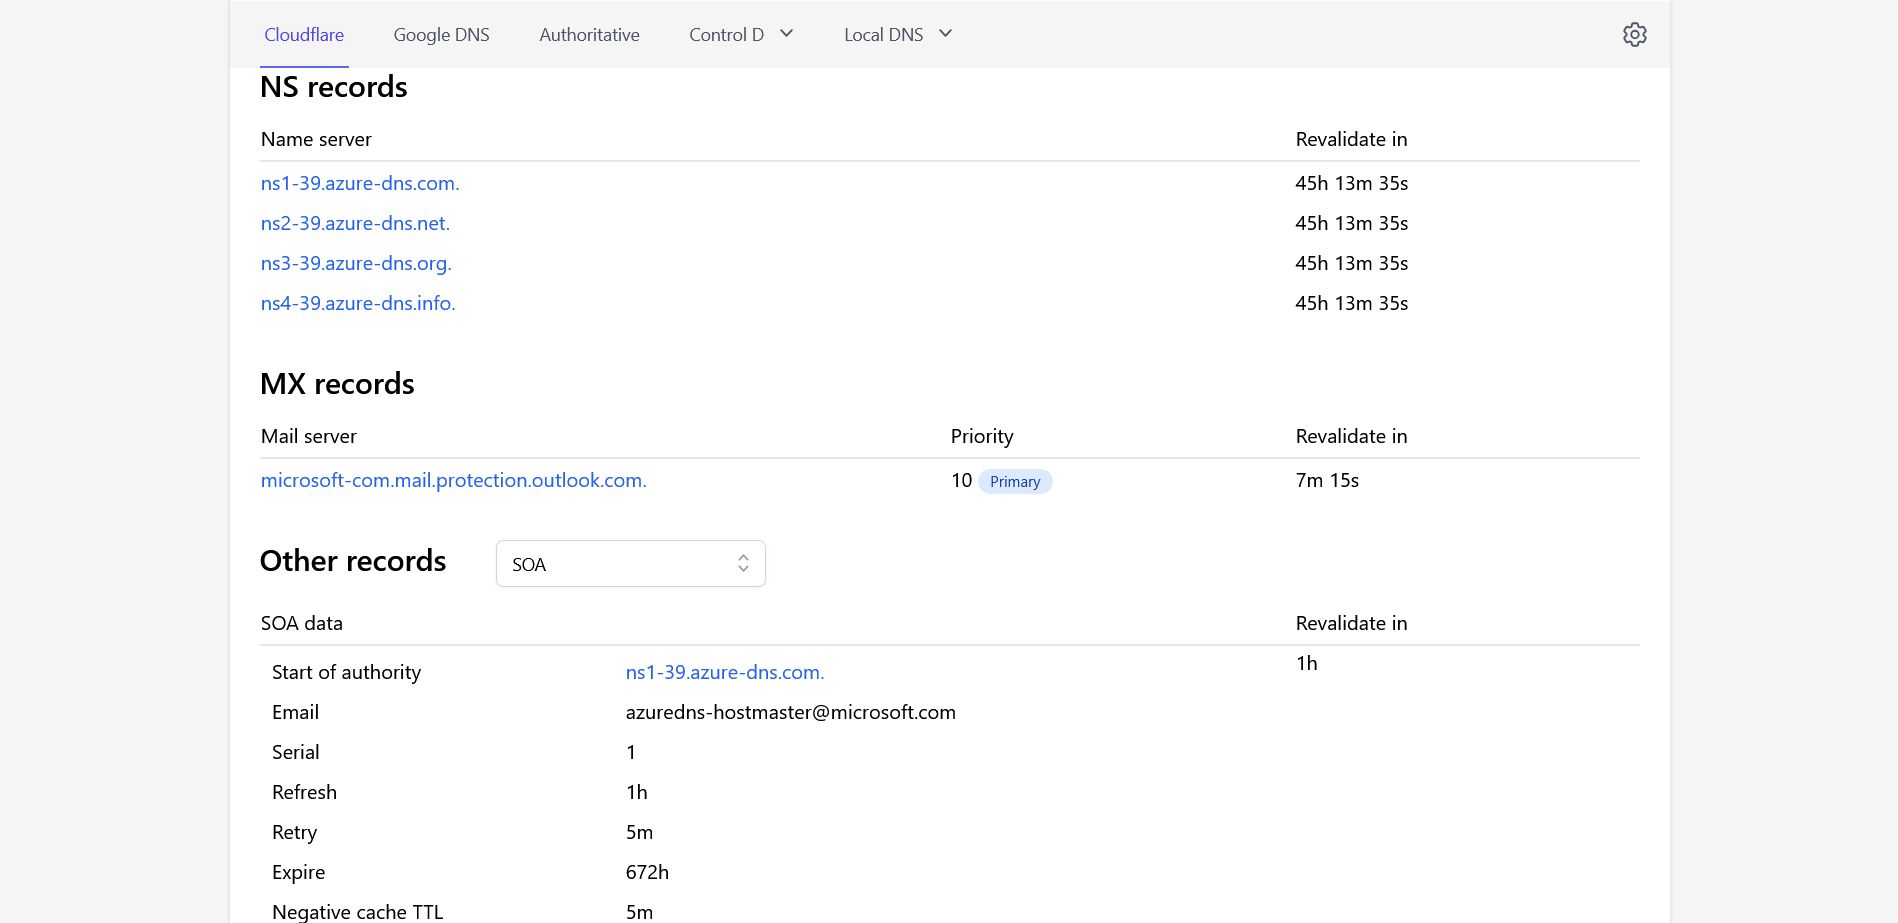Click the Expire value 672h

click(647, 872)
